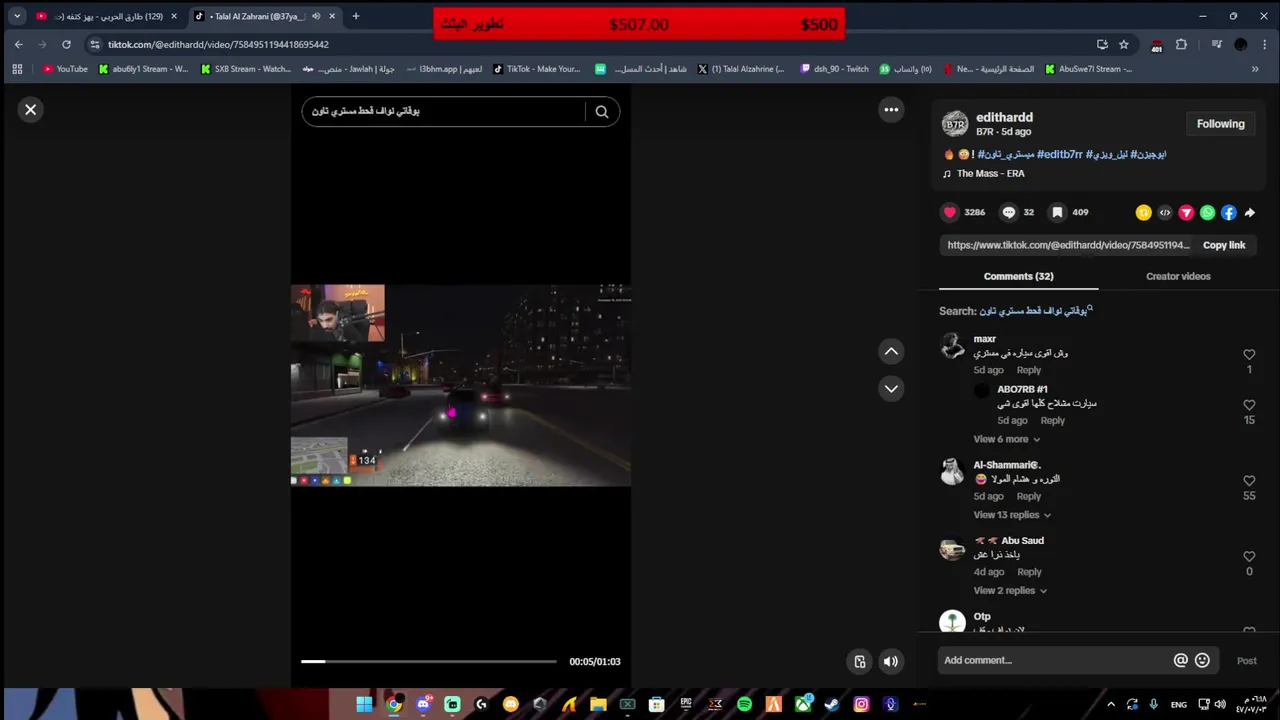Reload the page in Chrome
1280x720 pixels.
pyautogui.click(x=66, y=44)
